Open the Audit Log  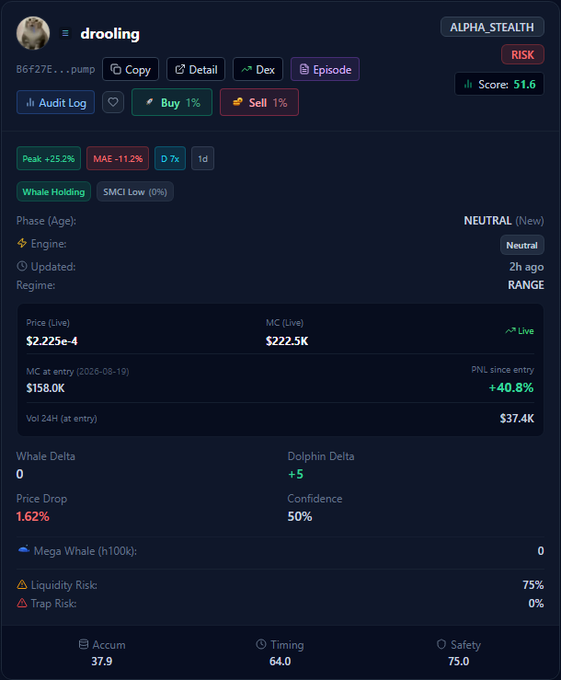[x=55, y=102]
